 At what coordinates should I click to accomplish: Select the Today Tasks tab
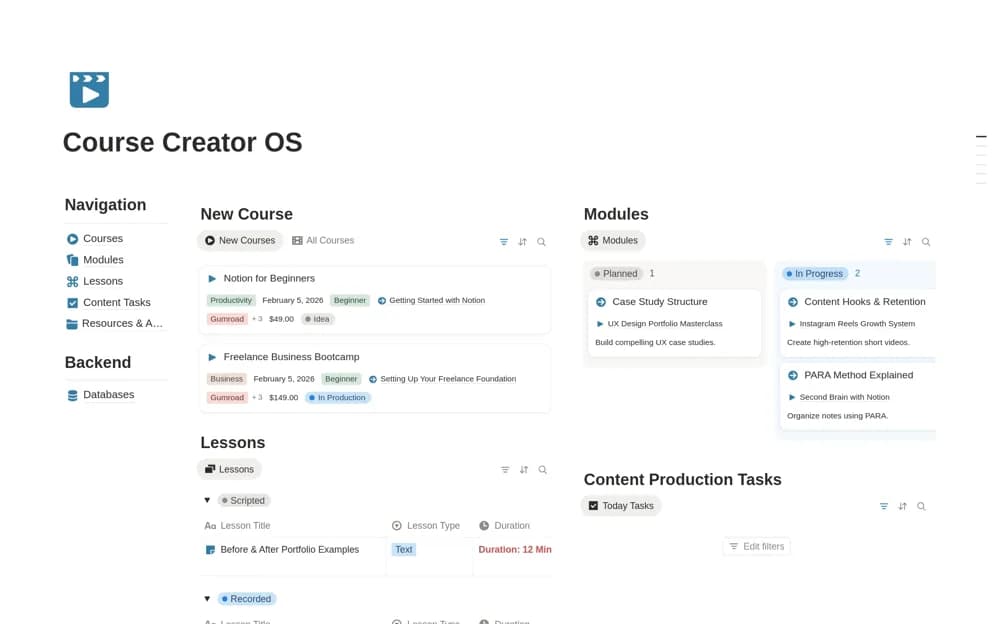[621, 506]
